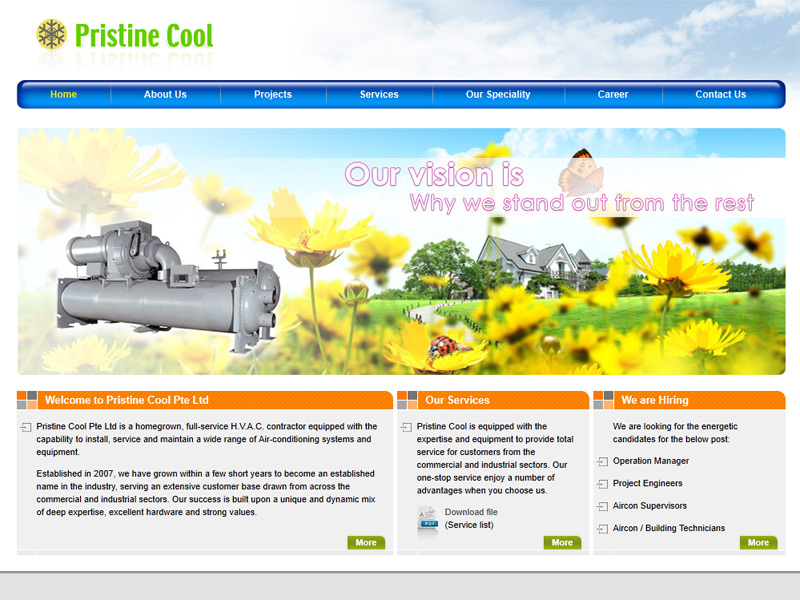Click the Pristine Cool snowflake logo icon
Screen dimensions: 800x600
(x=52, y=34)
